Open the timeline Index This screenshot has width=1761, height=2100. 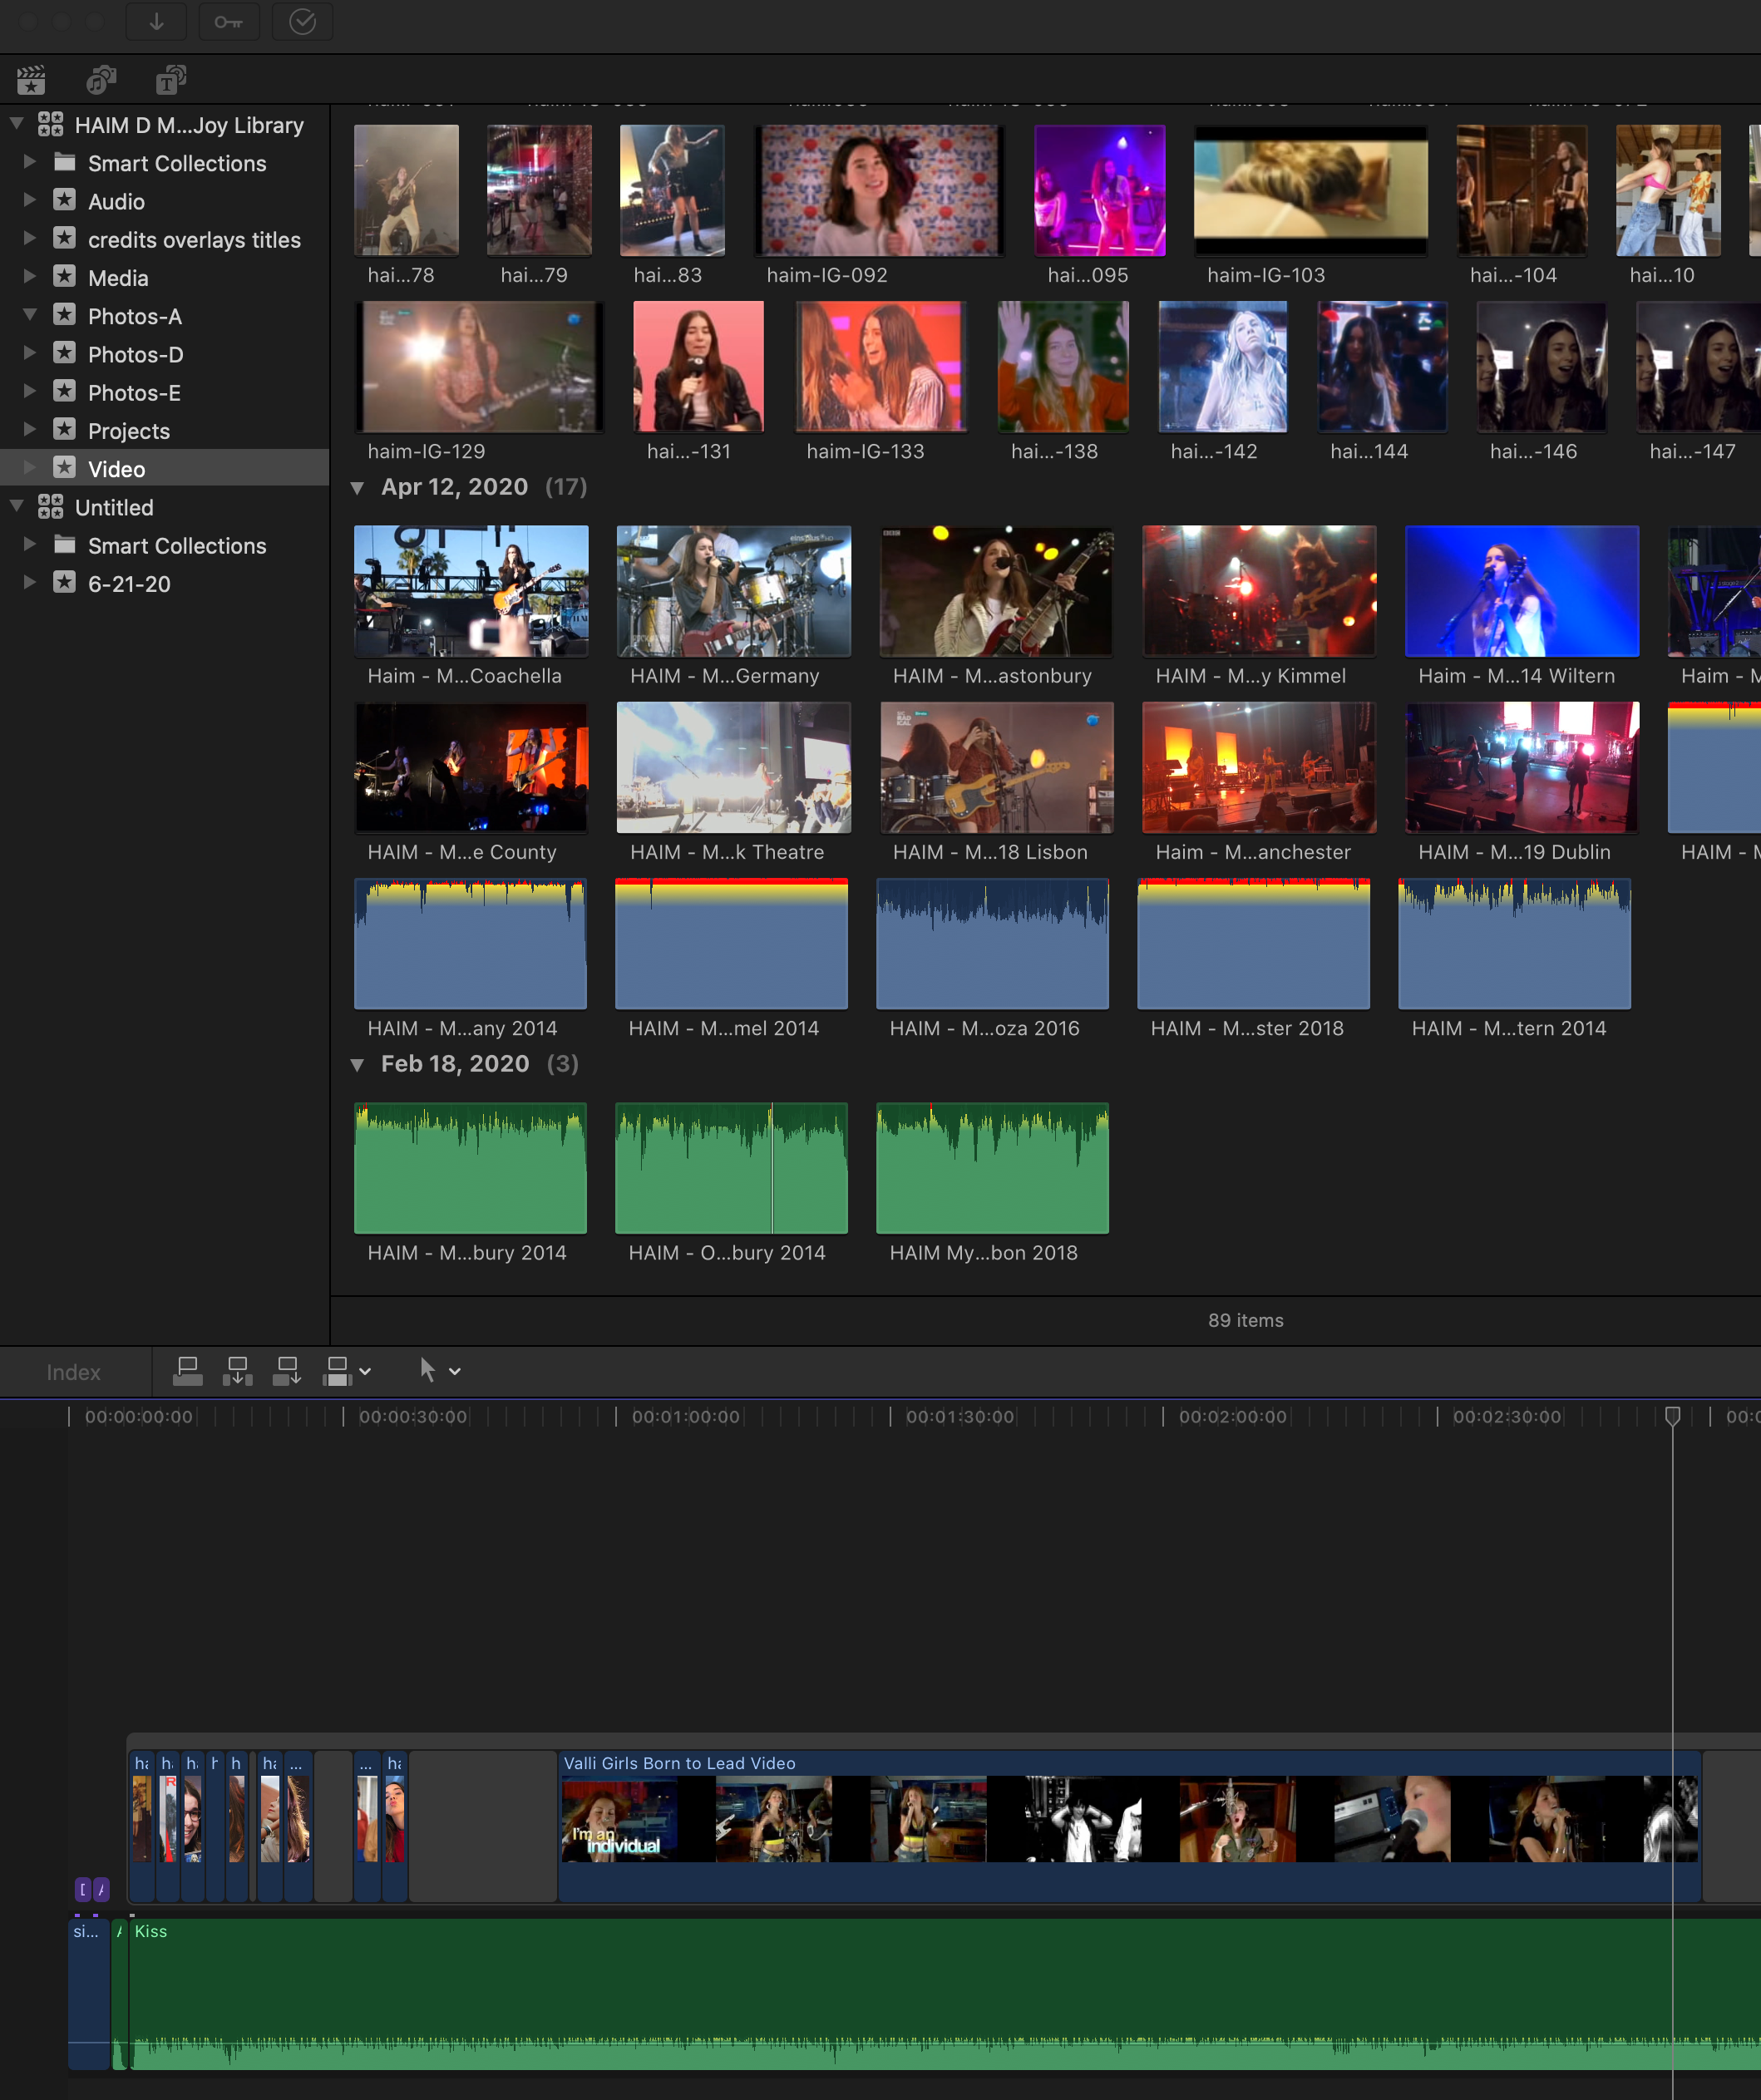(x=73, y=1372)
